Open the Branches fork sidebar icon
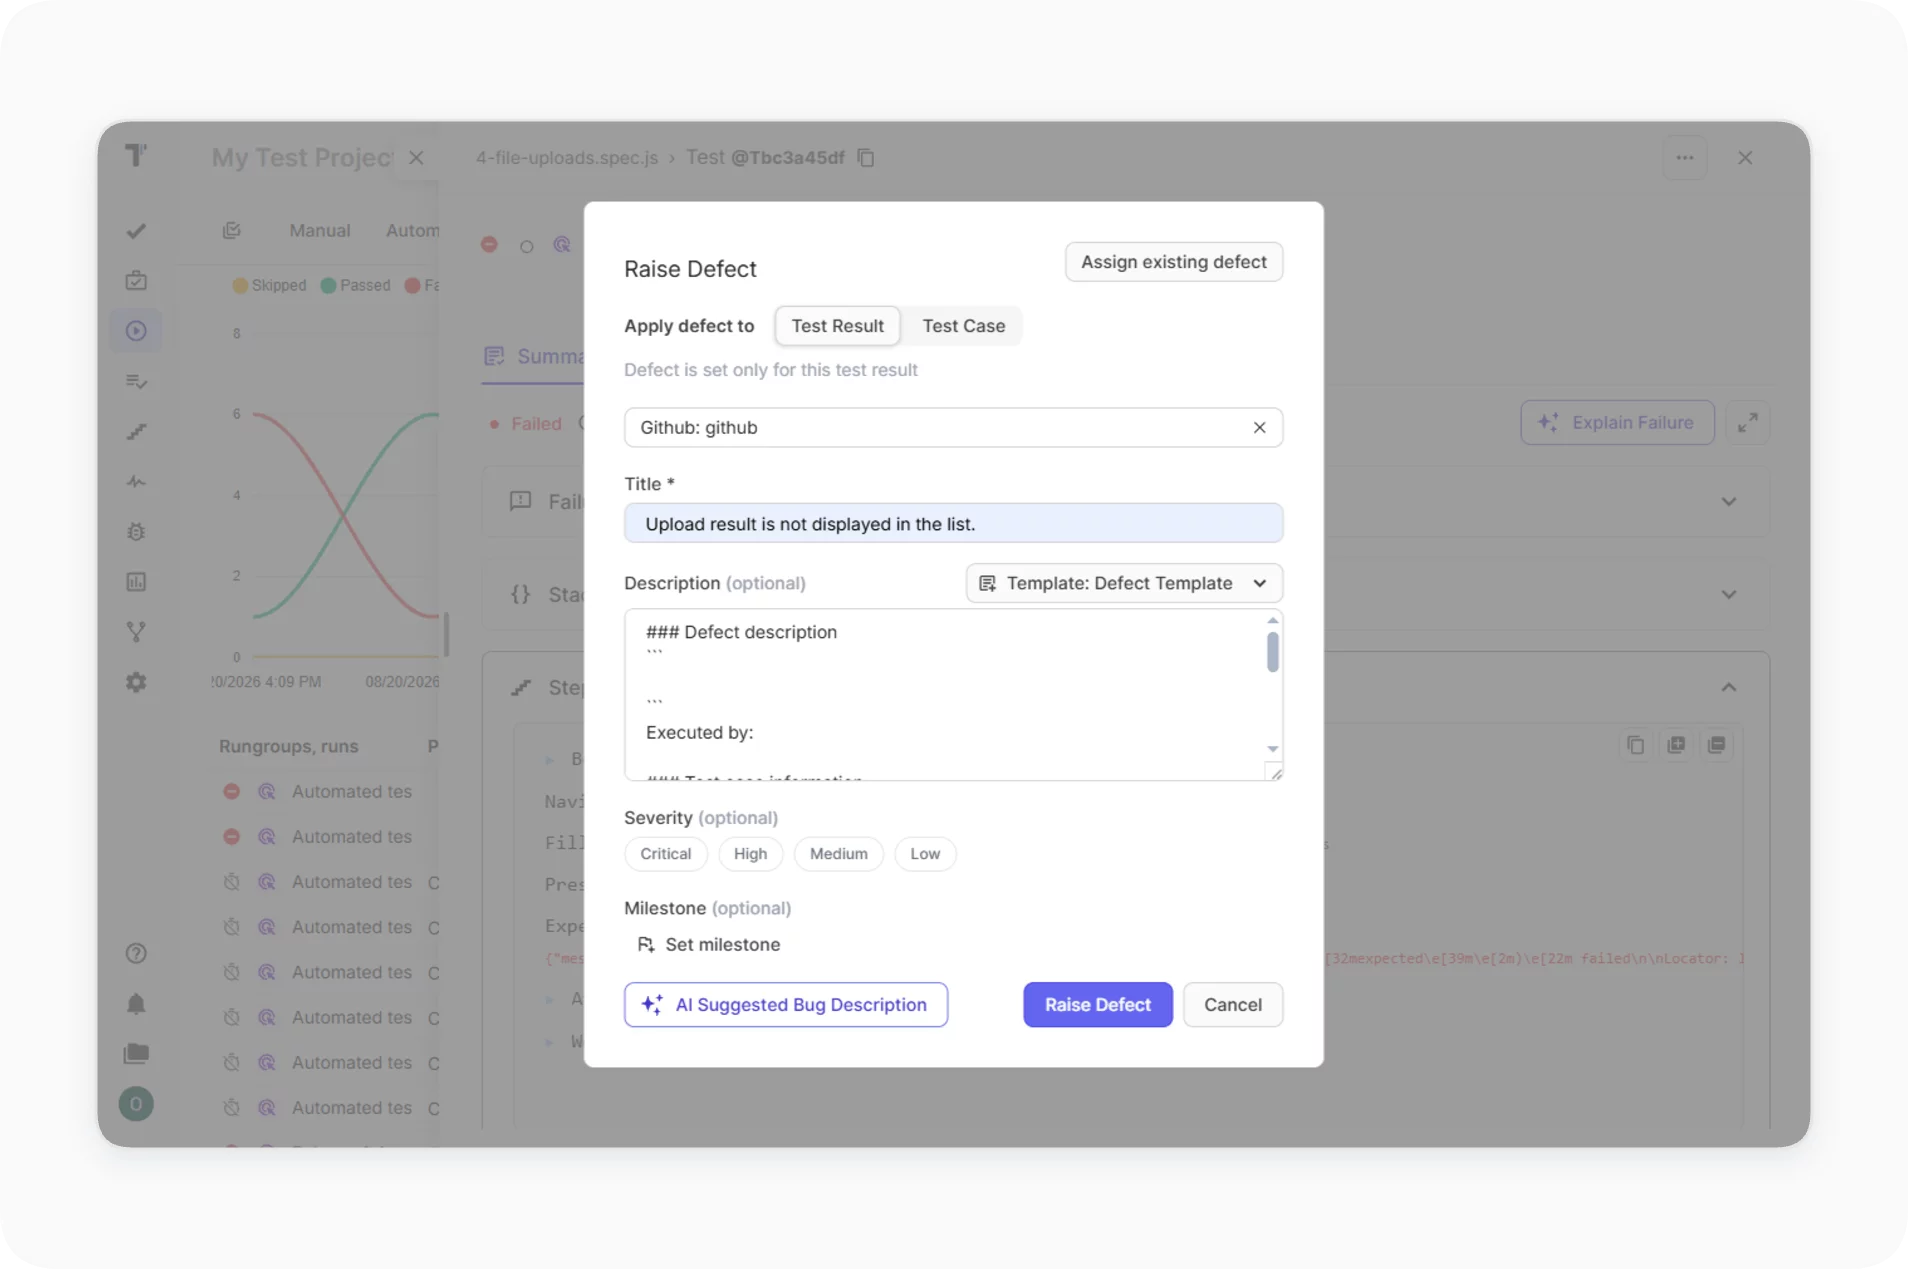 tap(136, 631)
